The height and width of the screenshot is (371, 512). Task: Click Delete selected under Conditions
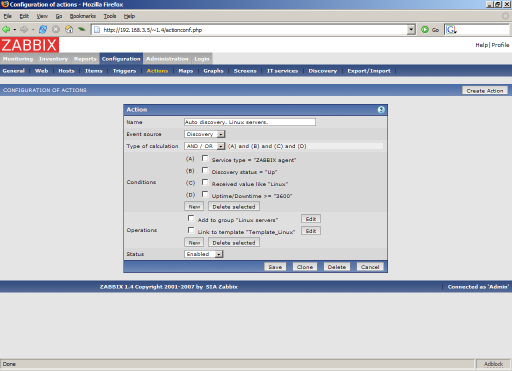pyautogui.click(x=234, y=206)
